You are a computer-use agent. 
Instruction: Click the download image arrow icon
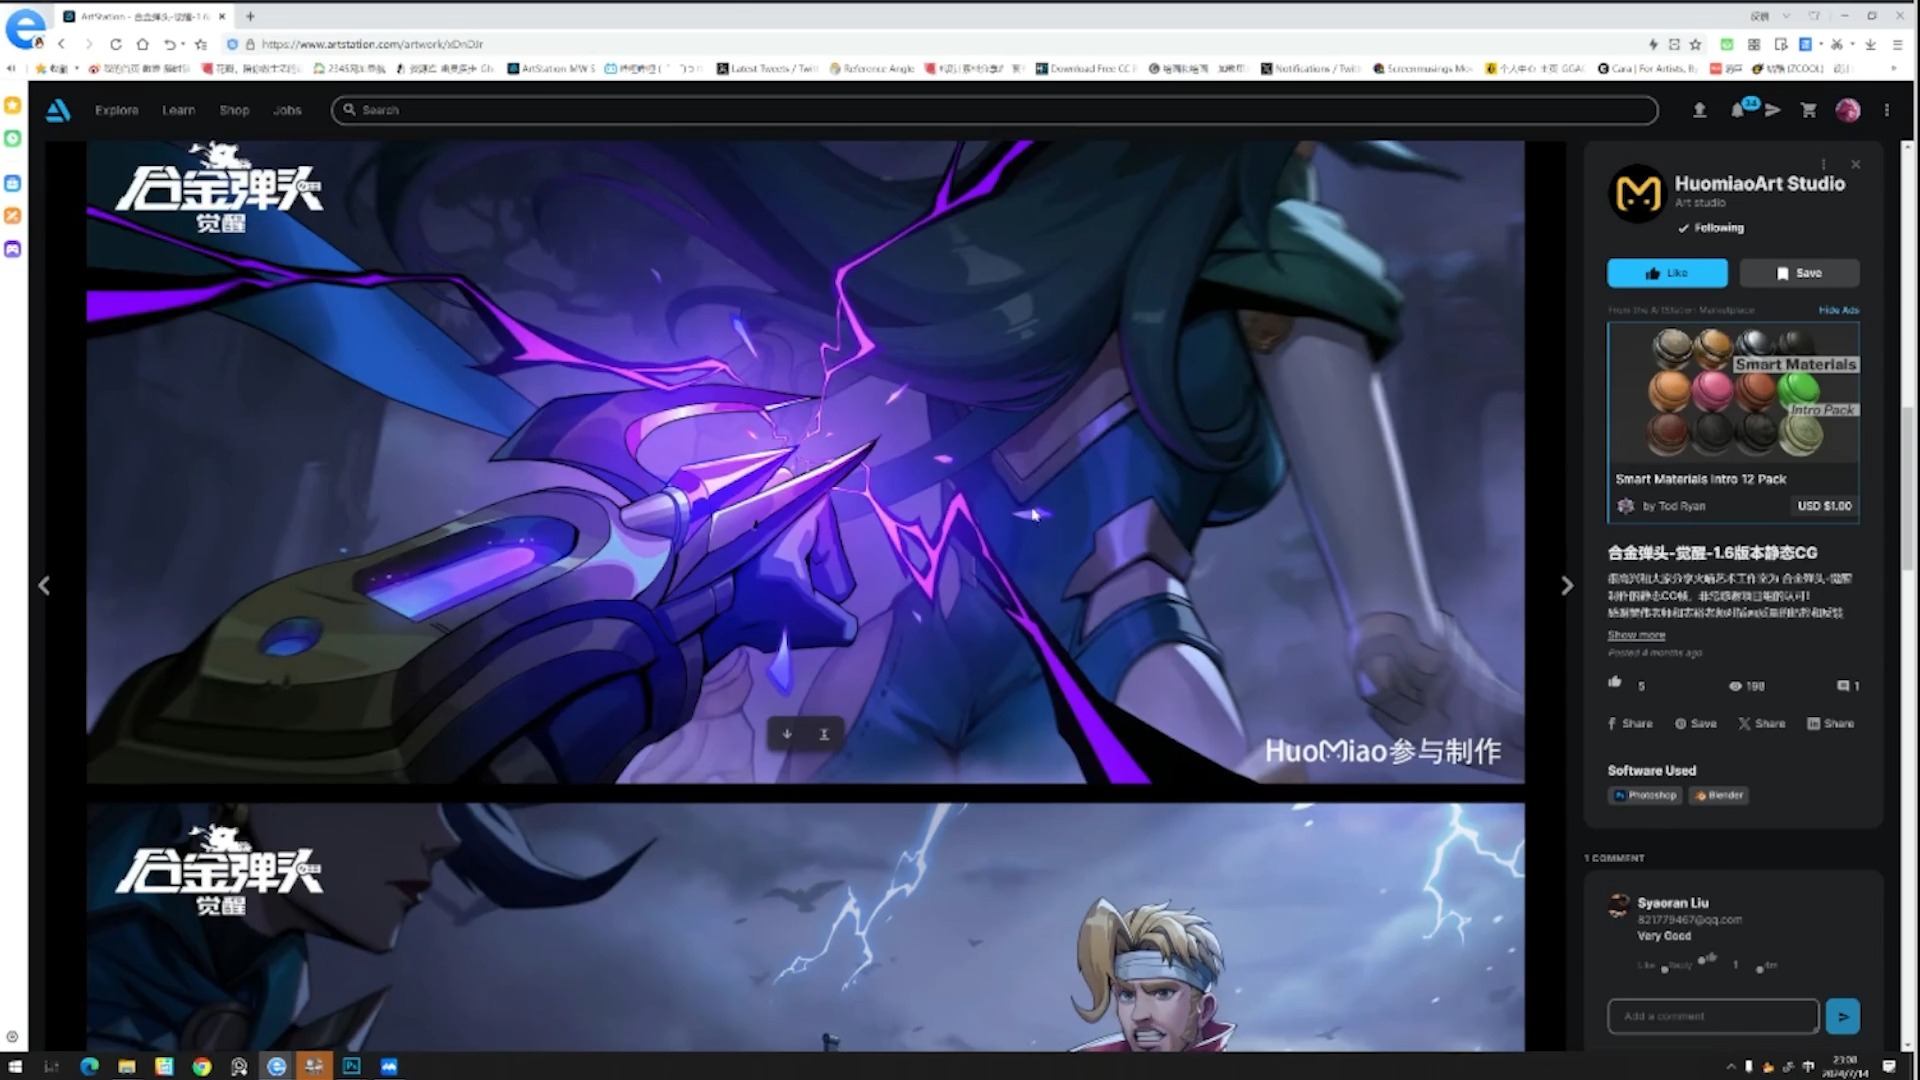tap(787, 734)
